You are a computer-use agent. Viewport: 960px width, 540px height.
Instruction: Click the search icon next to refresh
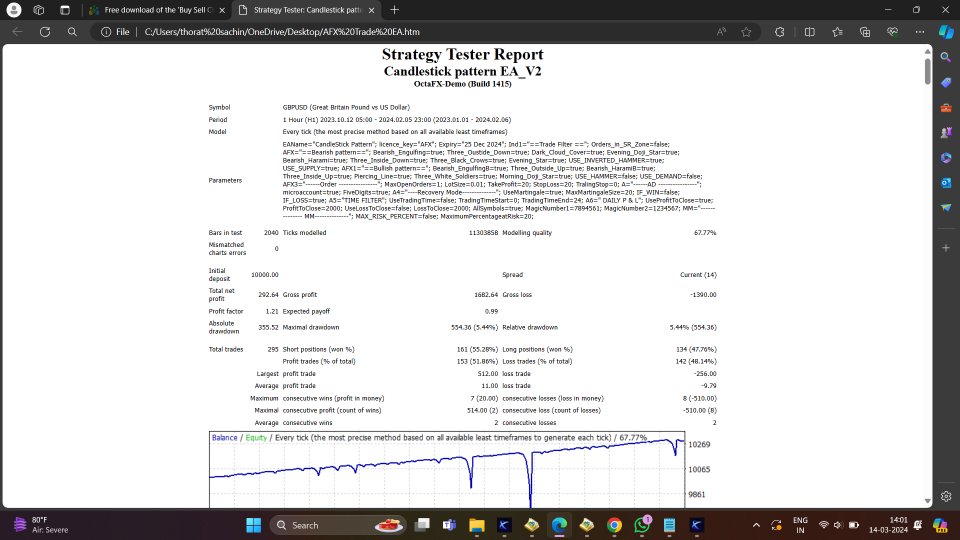click(72, 32)
